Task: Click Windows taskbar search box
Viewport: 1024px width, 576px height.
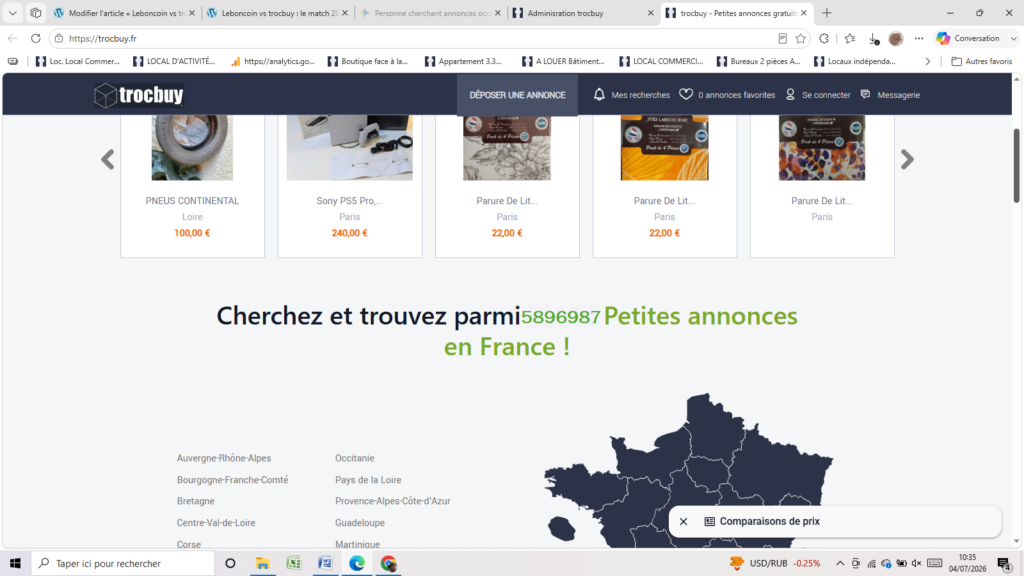Action: [123, 563]
